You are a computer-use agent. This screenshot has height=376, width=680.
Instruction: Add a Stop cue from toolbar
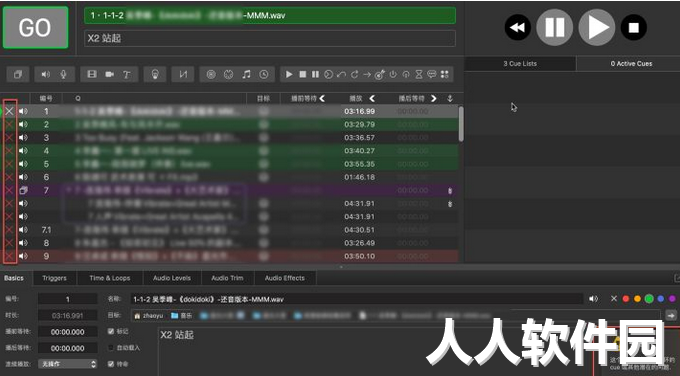pyautogui.click(x=303, y=75)
